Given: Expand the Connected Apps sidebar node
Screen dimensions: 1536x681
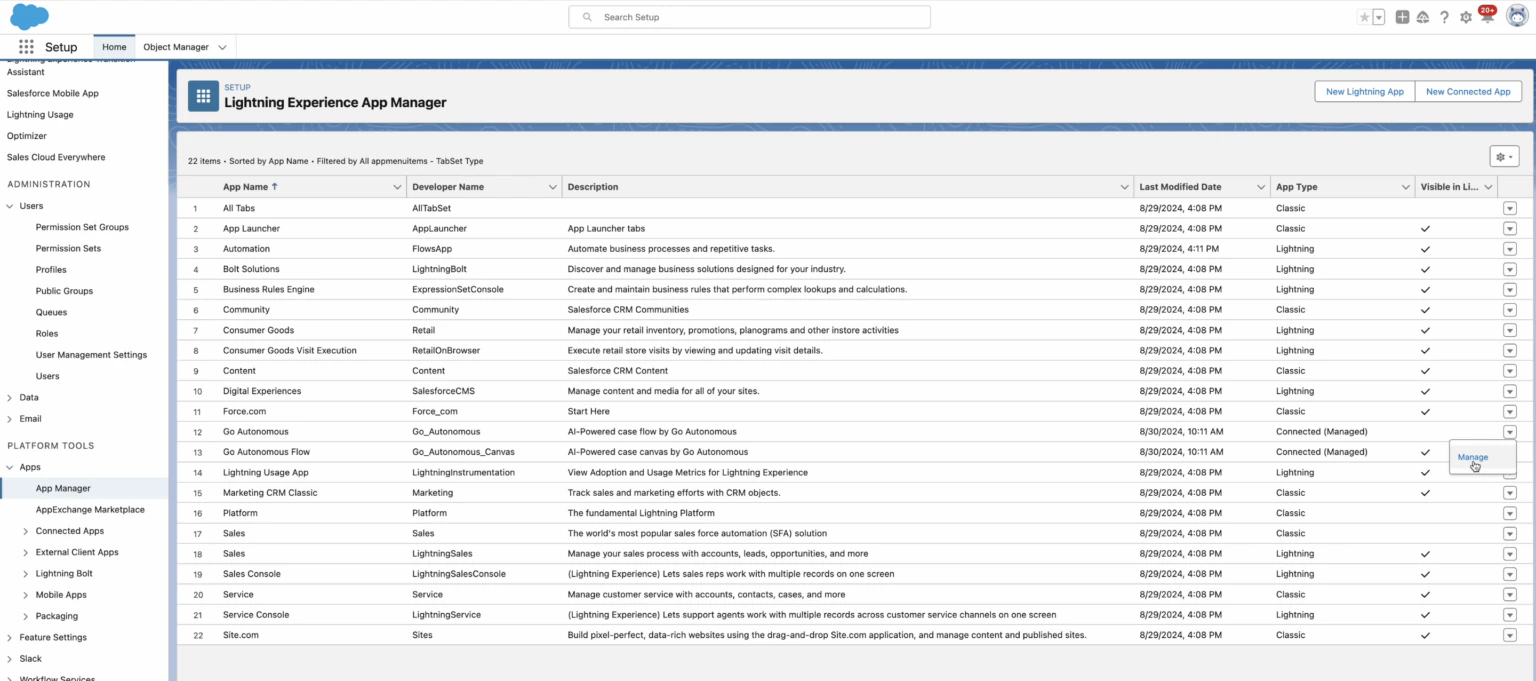Looking at the screenshot, I should click(x=25, y=531).
